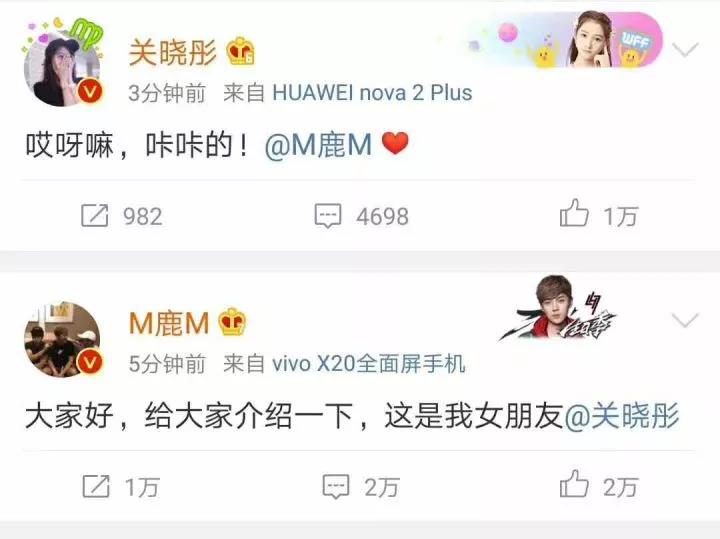This screenshot has width=720, height=539.
Task: Tap crown membership badge beside 关晓彤
Action: [240, 51]
